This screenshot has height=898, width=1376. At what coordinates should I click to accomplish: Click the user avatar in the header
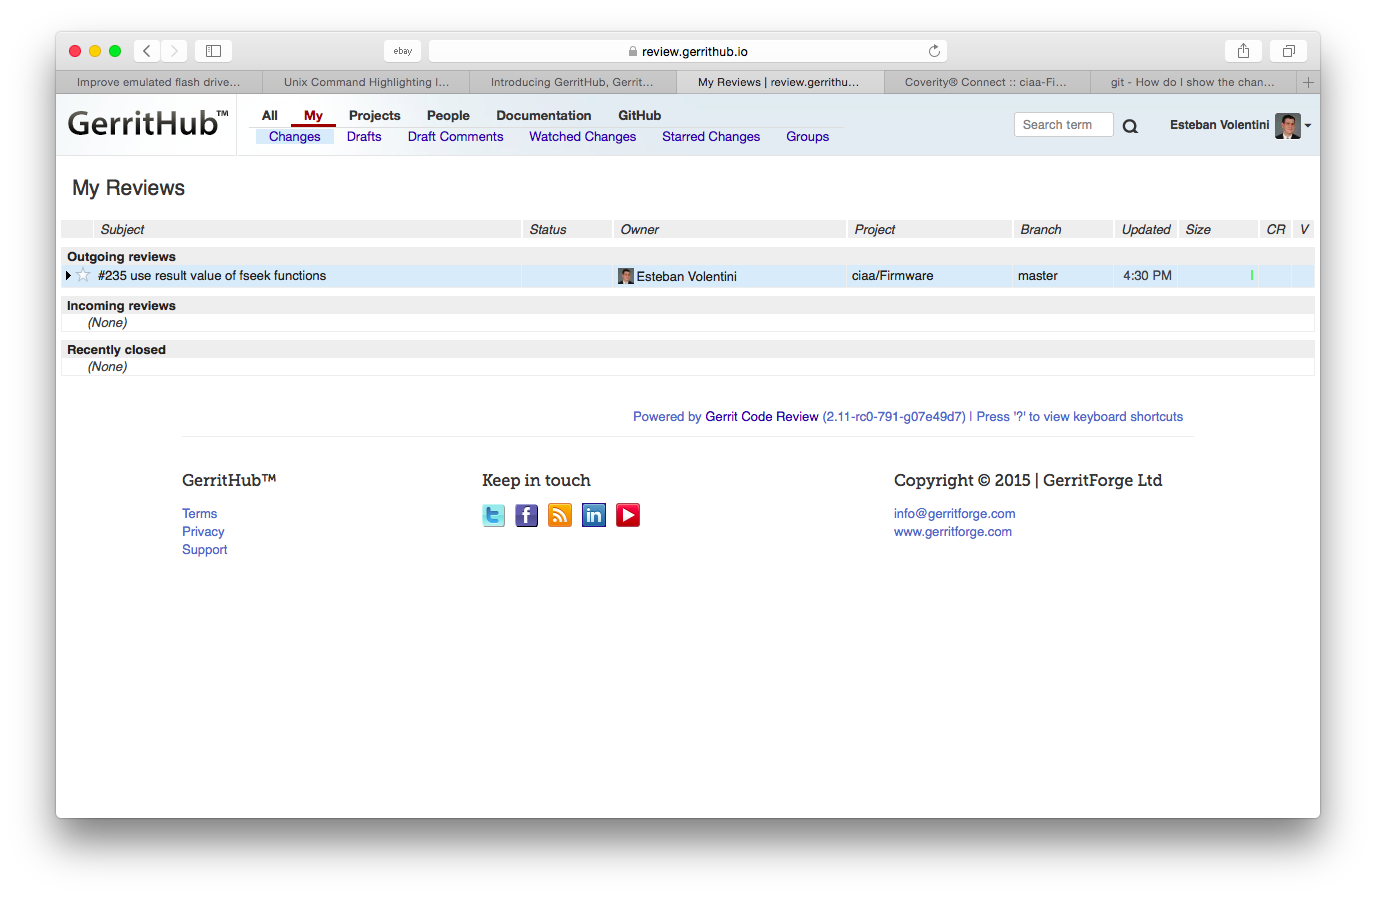(x=1288, y=126)
